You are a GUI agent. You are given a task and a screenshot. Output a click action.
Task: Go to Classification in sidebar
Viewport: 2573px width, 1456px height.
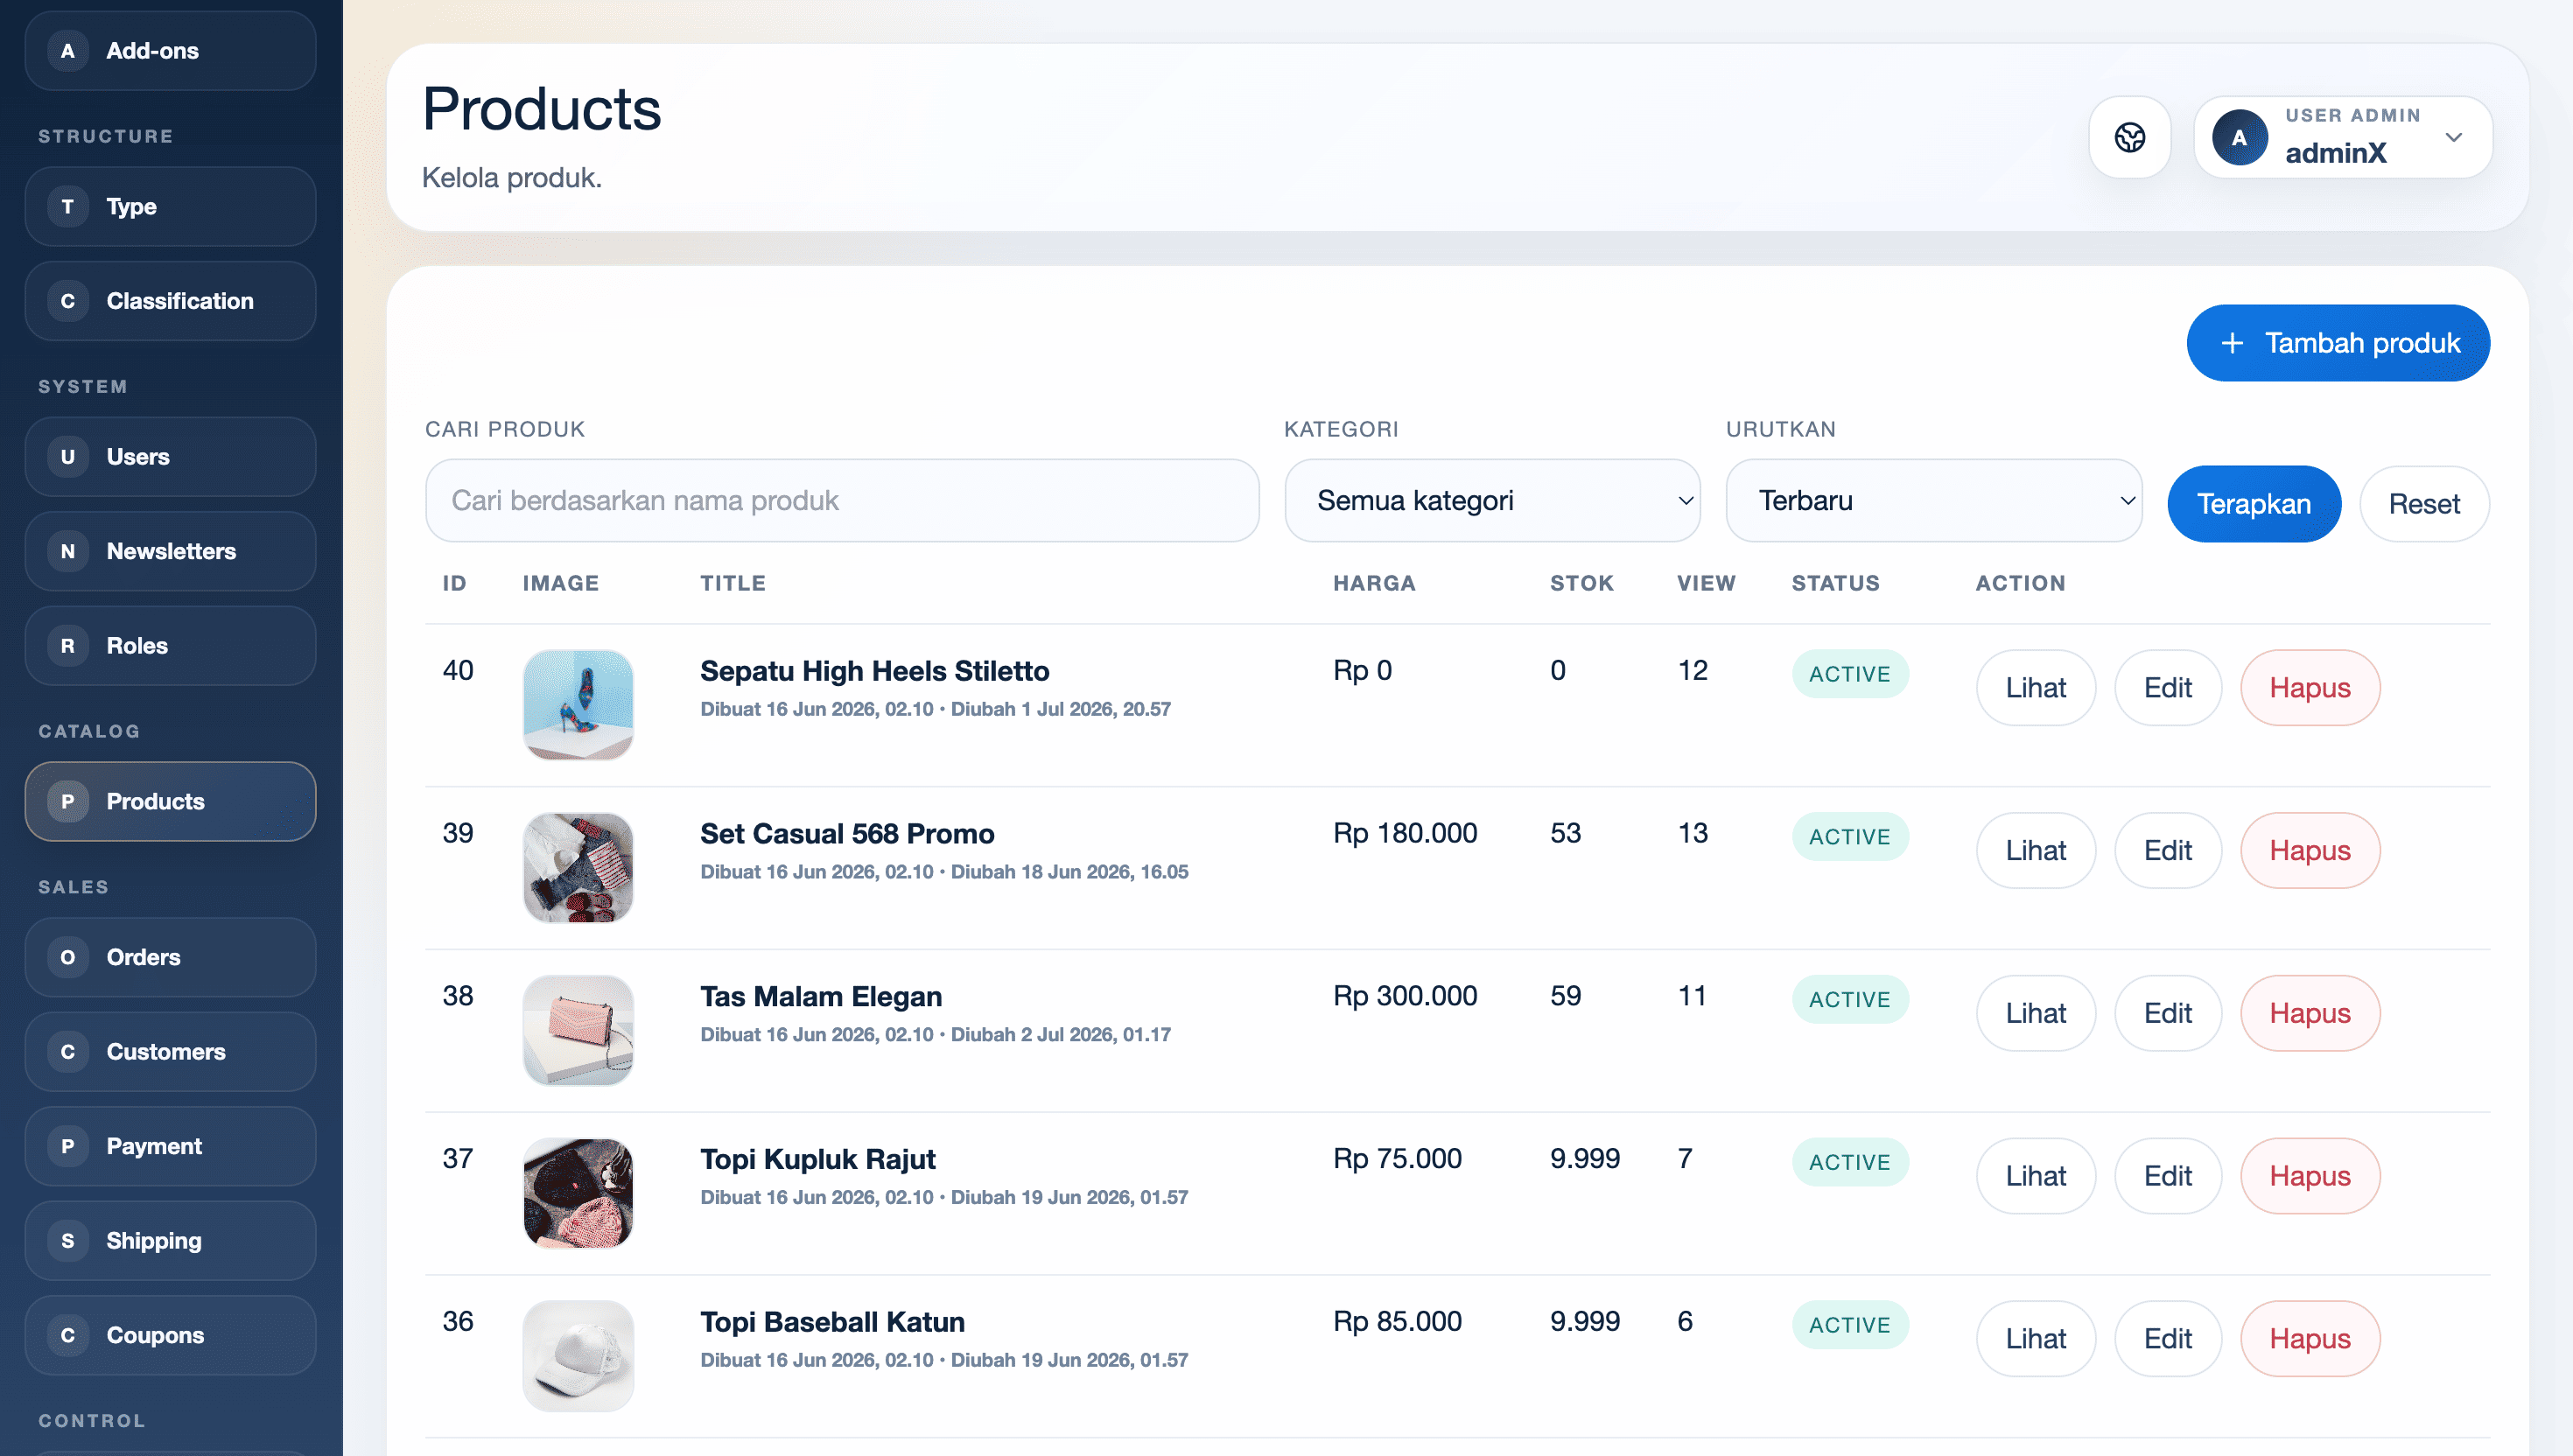[x=170, y=300]
